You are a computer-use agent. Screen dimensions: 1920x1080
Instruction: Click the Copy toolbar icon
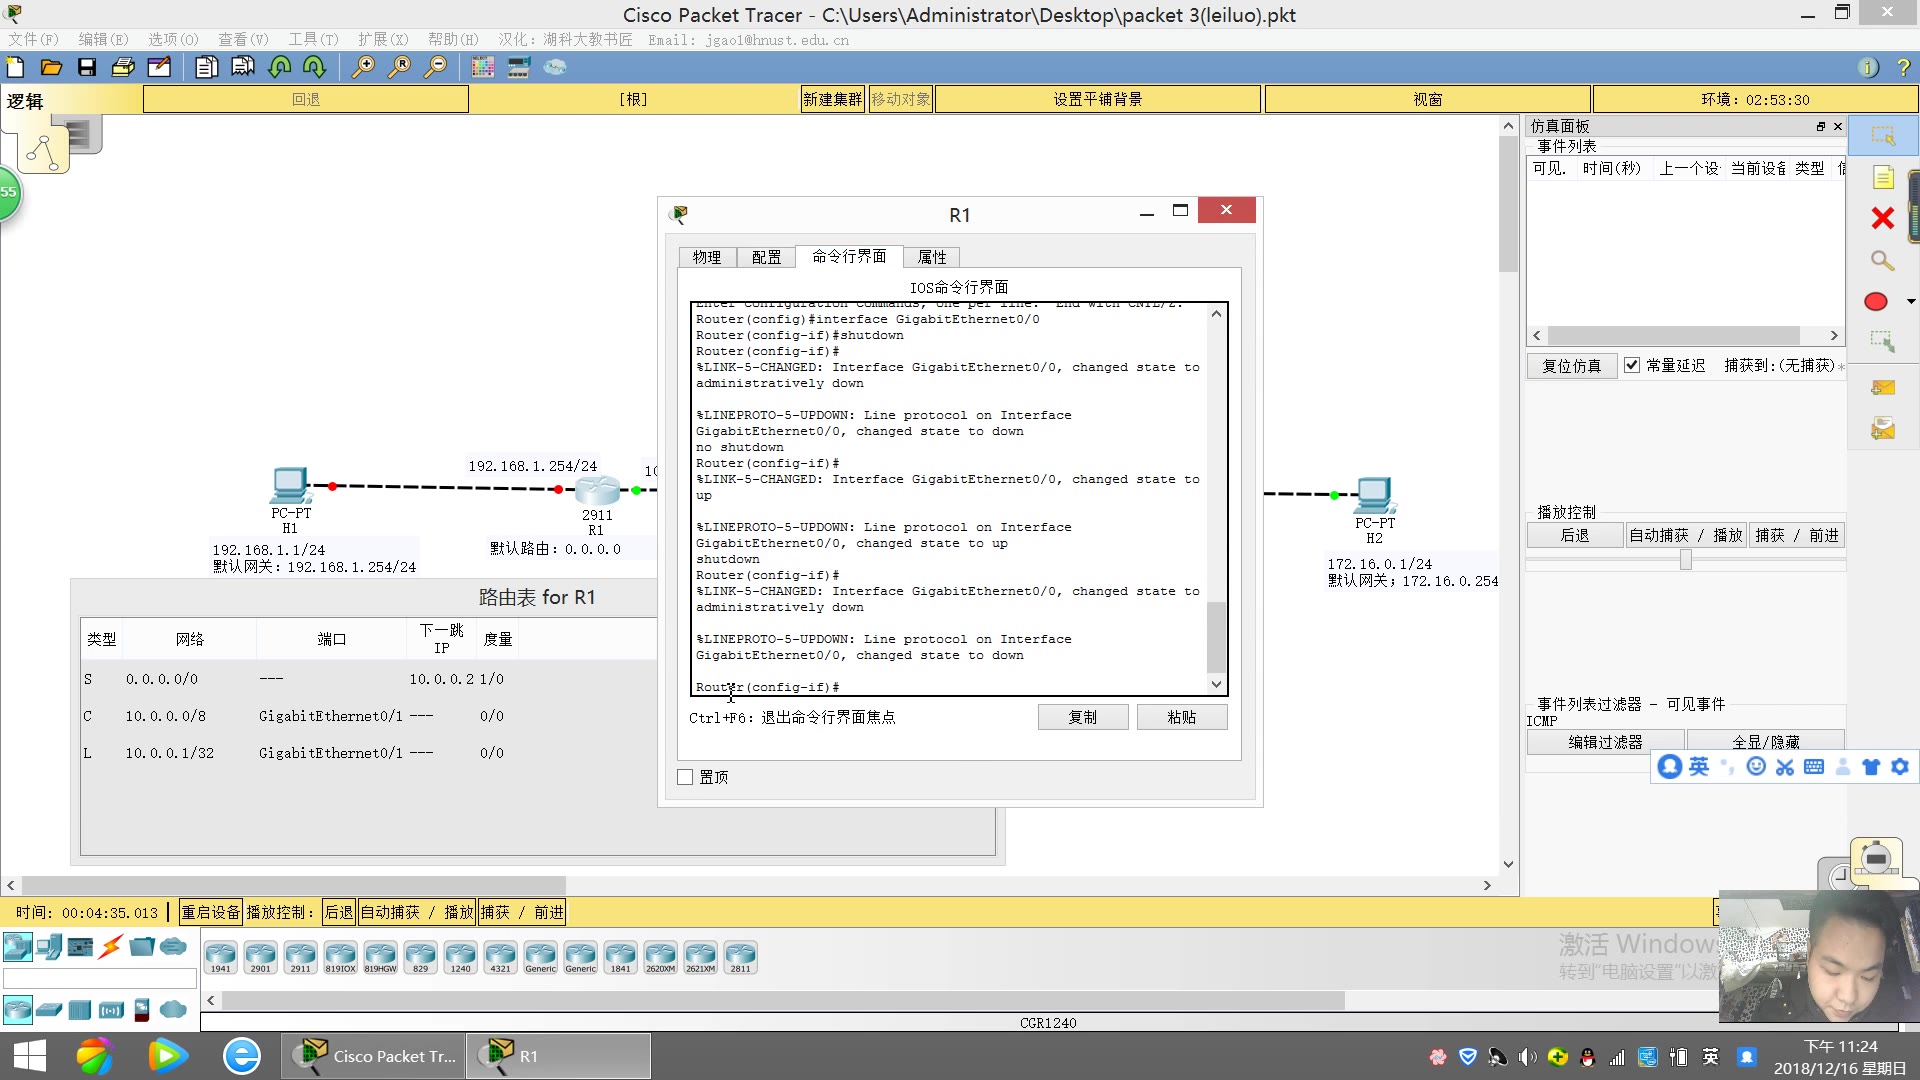[207, 67]
